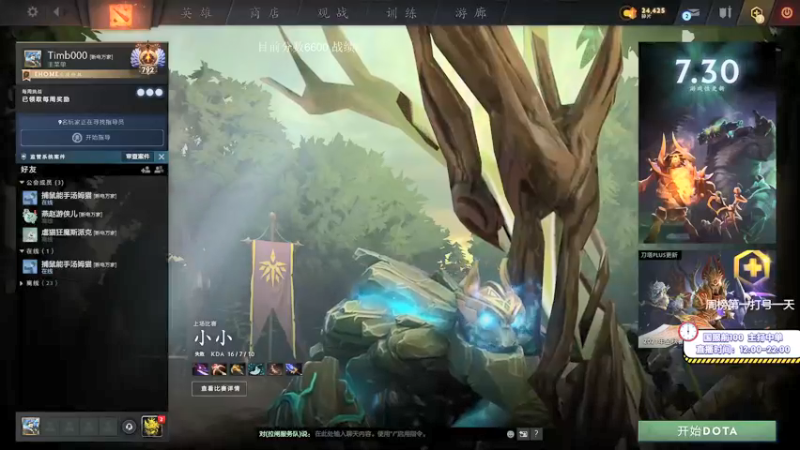
Task: Click the friends list options icon beside add friend
Action: [159, 169]
